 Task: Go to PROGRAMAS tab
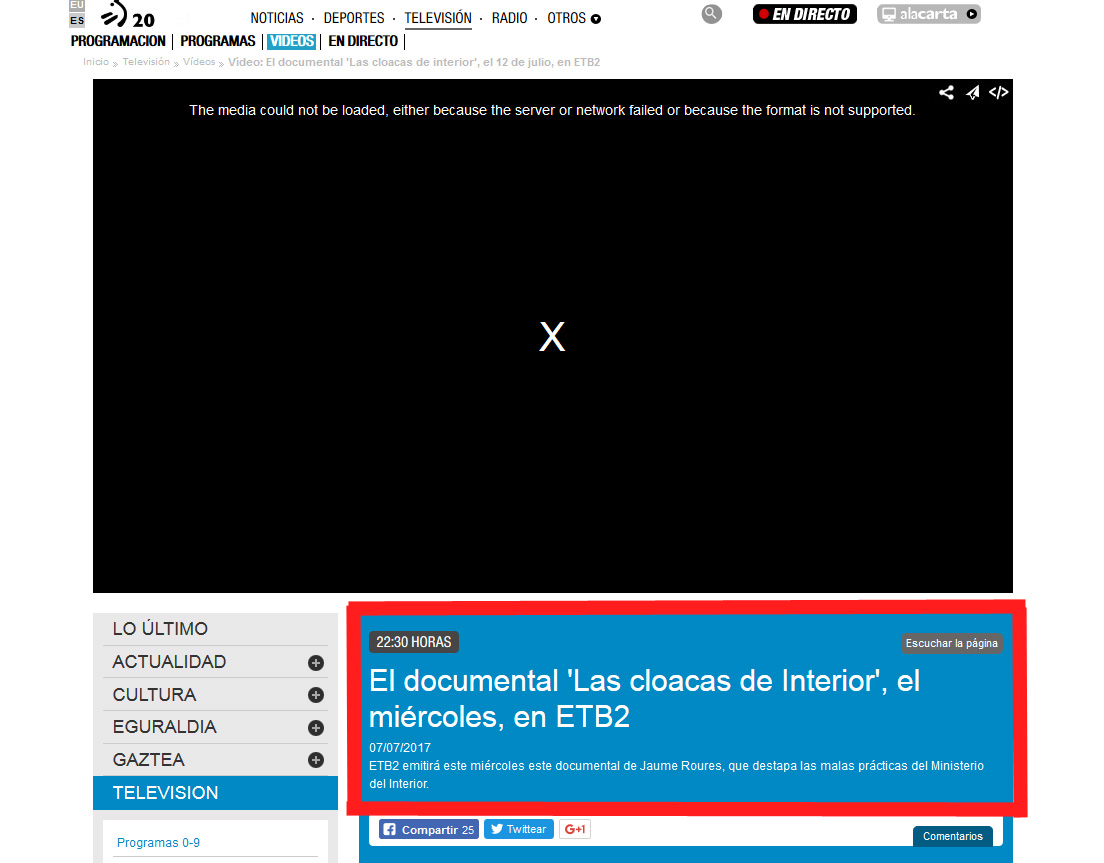click(x=218, y=41)
